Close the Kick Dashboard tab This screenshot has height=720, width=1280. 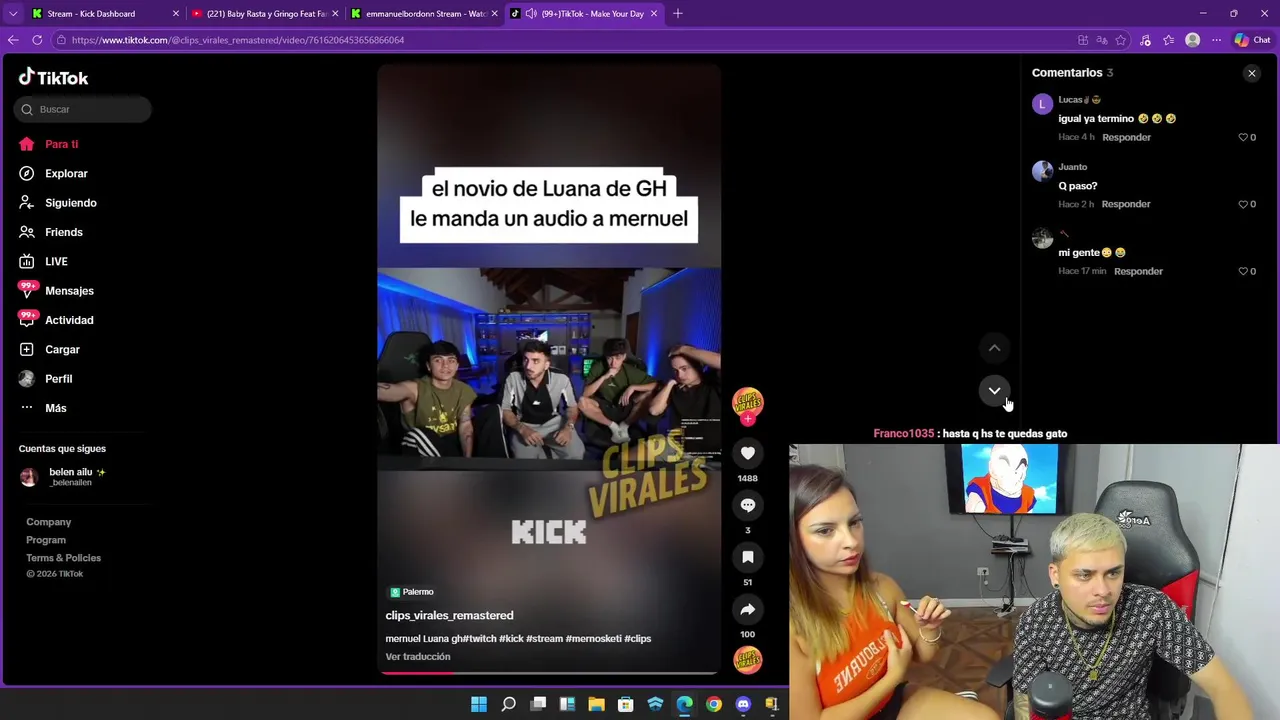(x=176, y=14)
